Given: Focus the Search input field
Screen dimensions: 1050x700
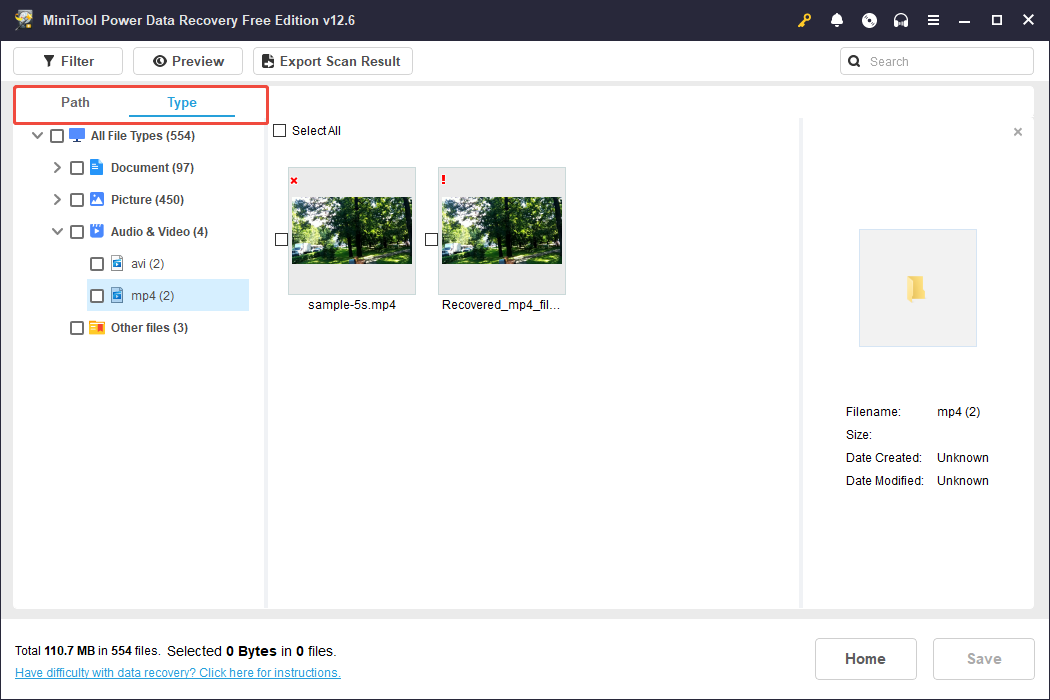Looking at the screenshot, I should pyautogui.click(x=937, y=61).
